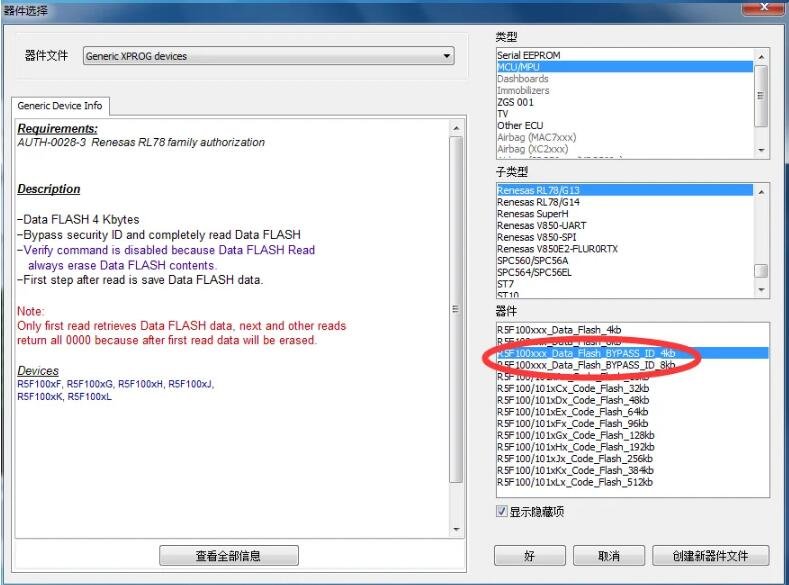Select R5F100xxx_Data_Flash_BYPASS_ID_8kb device
The image size is (789, 585).
point(586,365)
